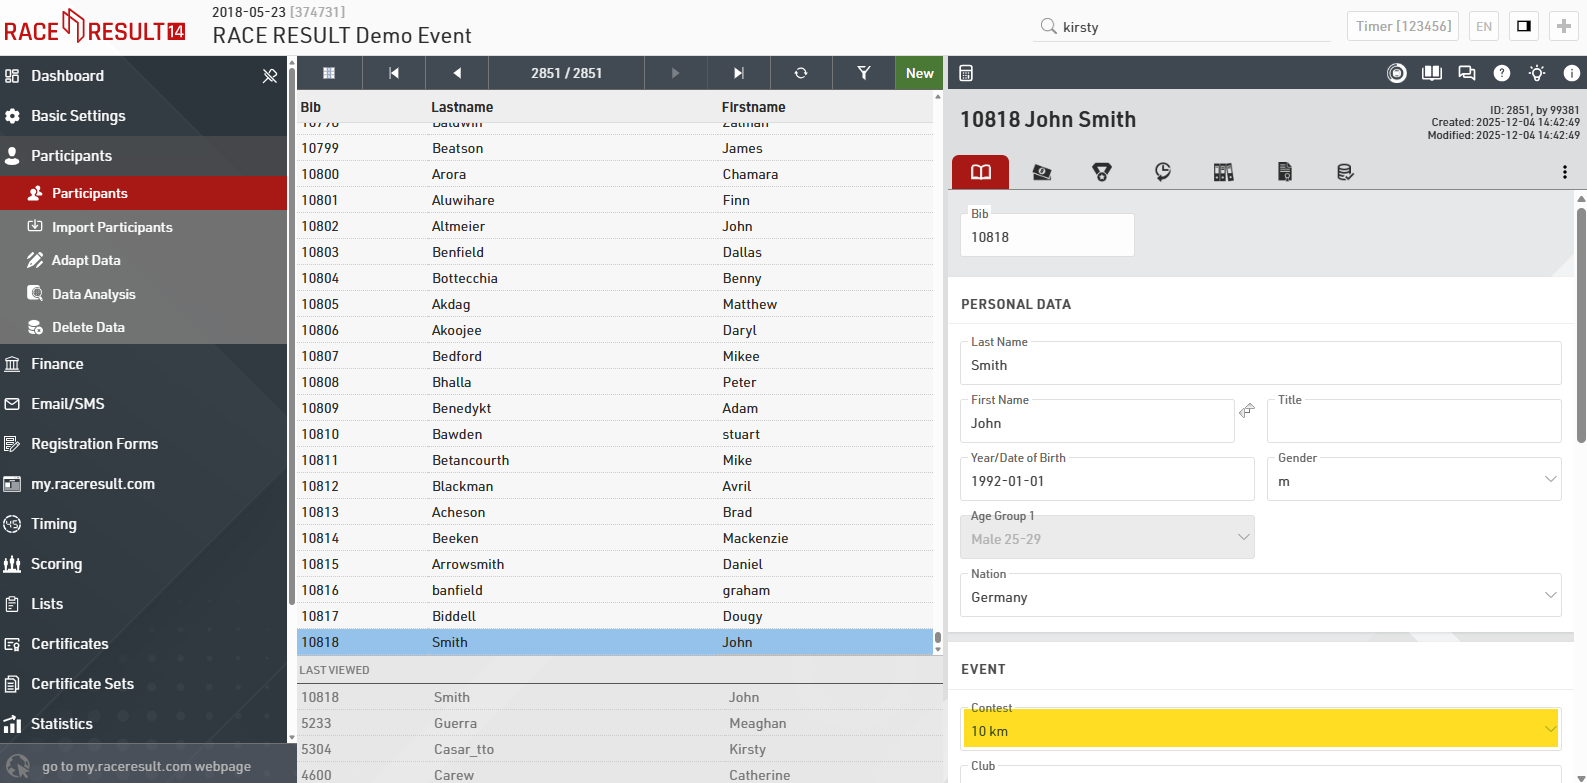Open the grid view icon
Image resolution: width=1587 pixels, height=783 pixels.
(x=329, y=73)
